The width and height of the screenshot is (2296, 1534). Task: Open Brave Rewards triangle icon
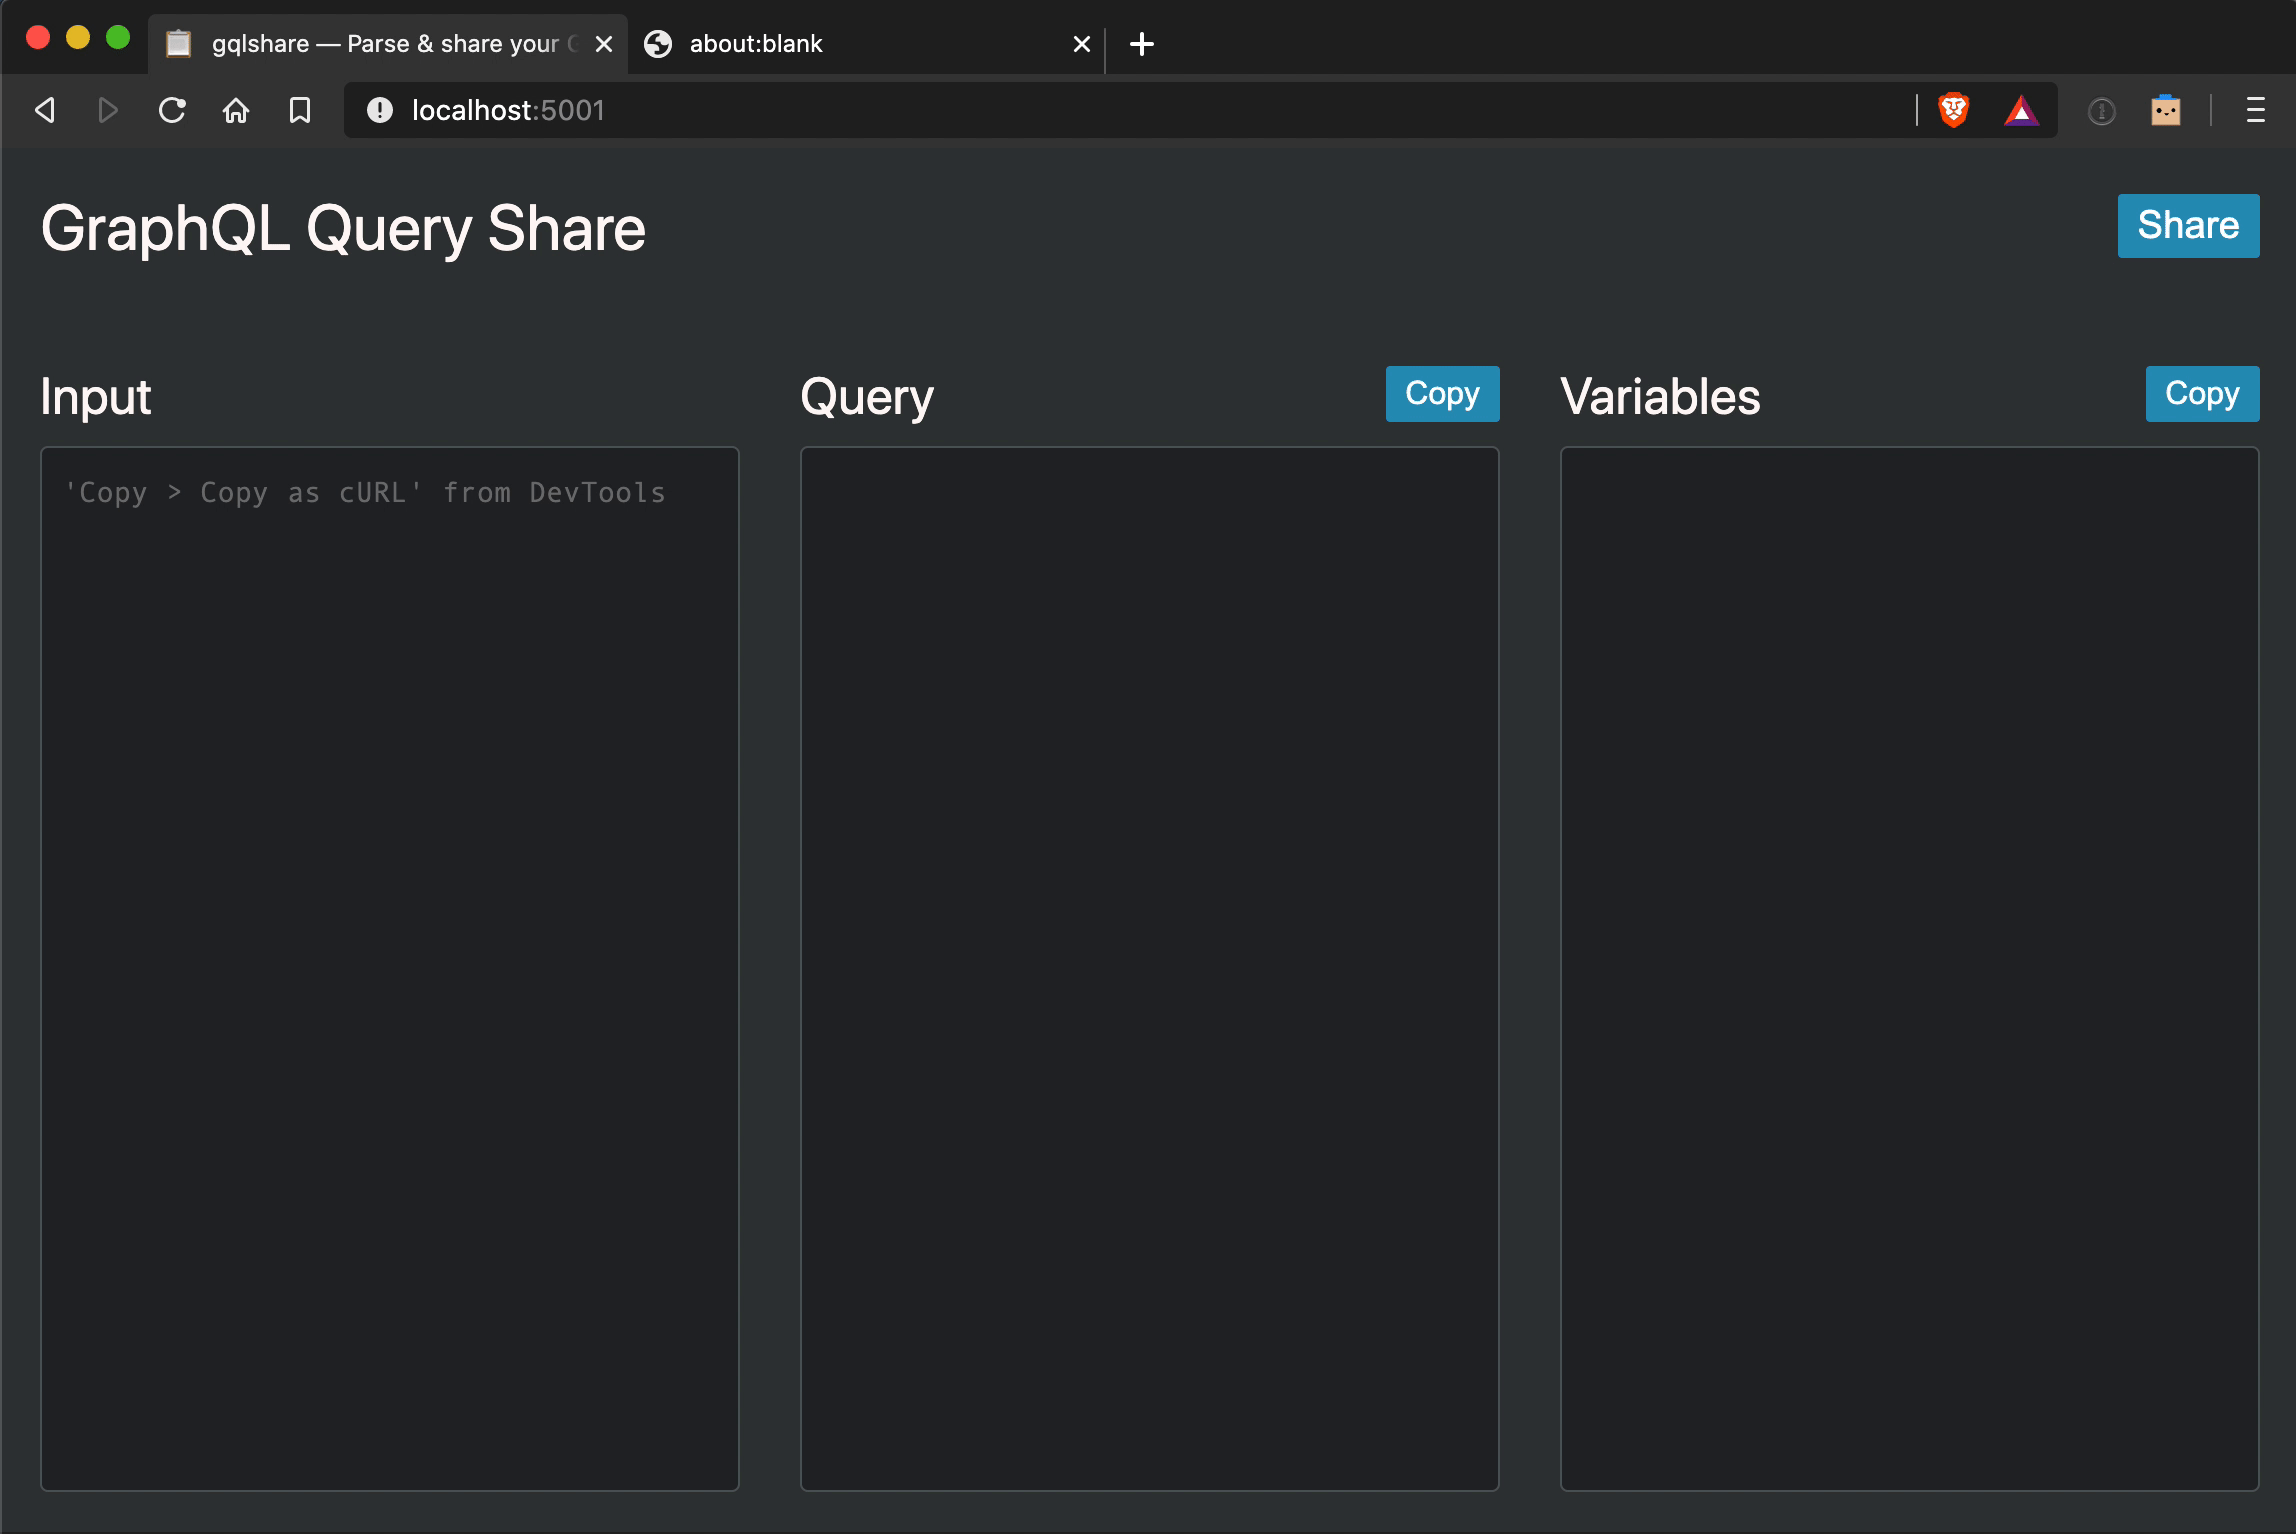pos(2021,110)
